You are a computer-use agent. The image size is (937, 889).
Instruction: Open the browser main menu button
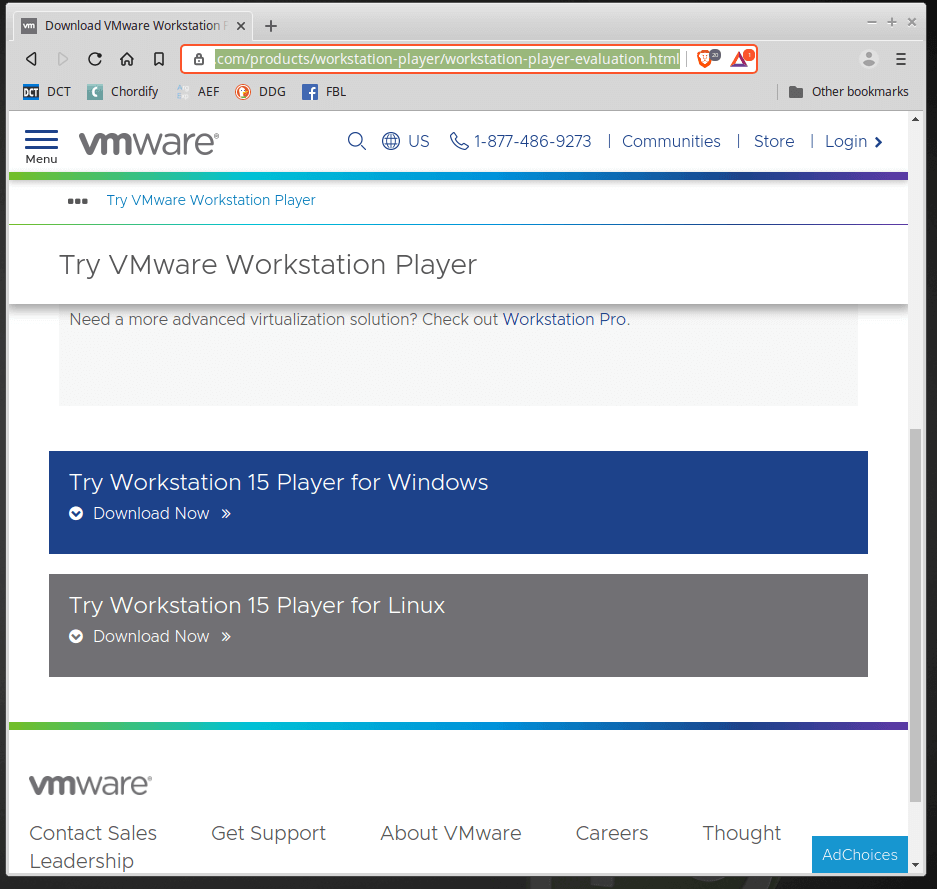[901, 59]
